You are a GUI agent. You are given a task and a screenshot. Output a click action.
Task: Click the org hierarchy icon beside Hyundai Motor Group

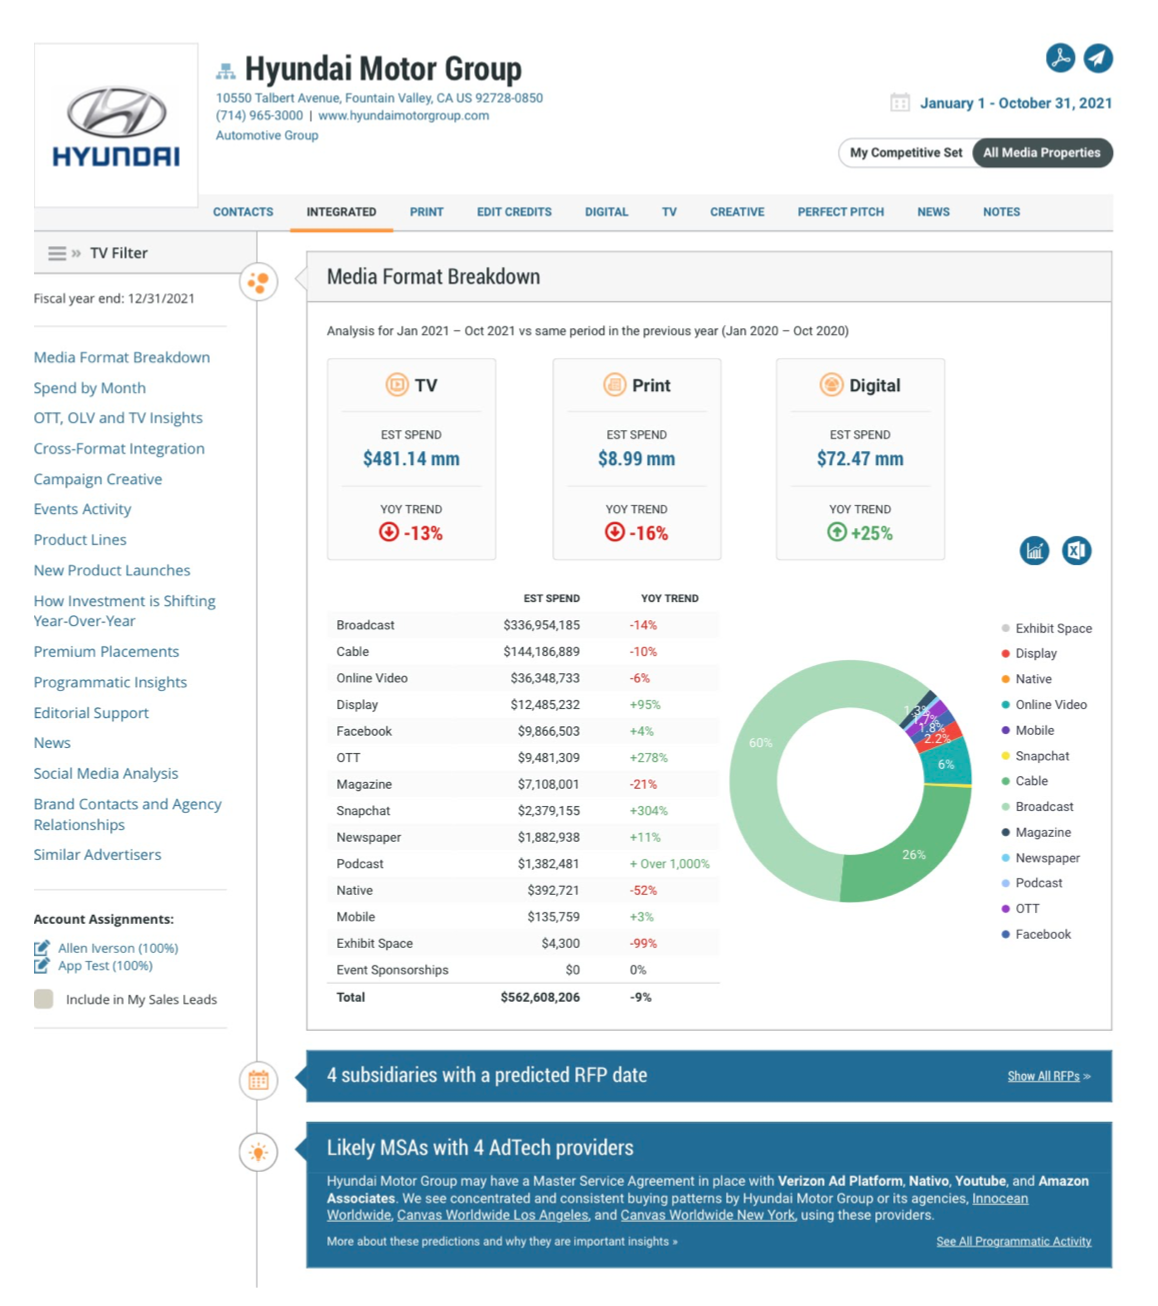coord(226,71)
